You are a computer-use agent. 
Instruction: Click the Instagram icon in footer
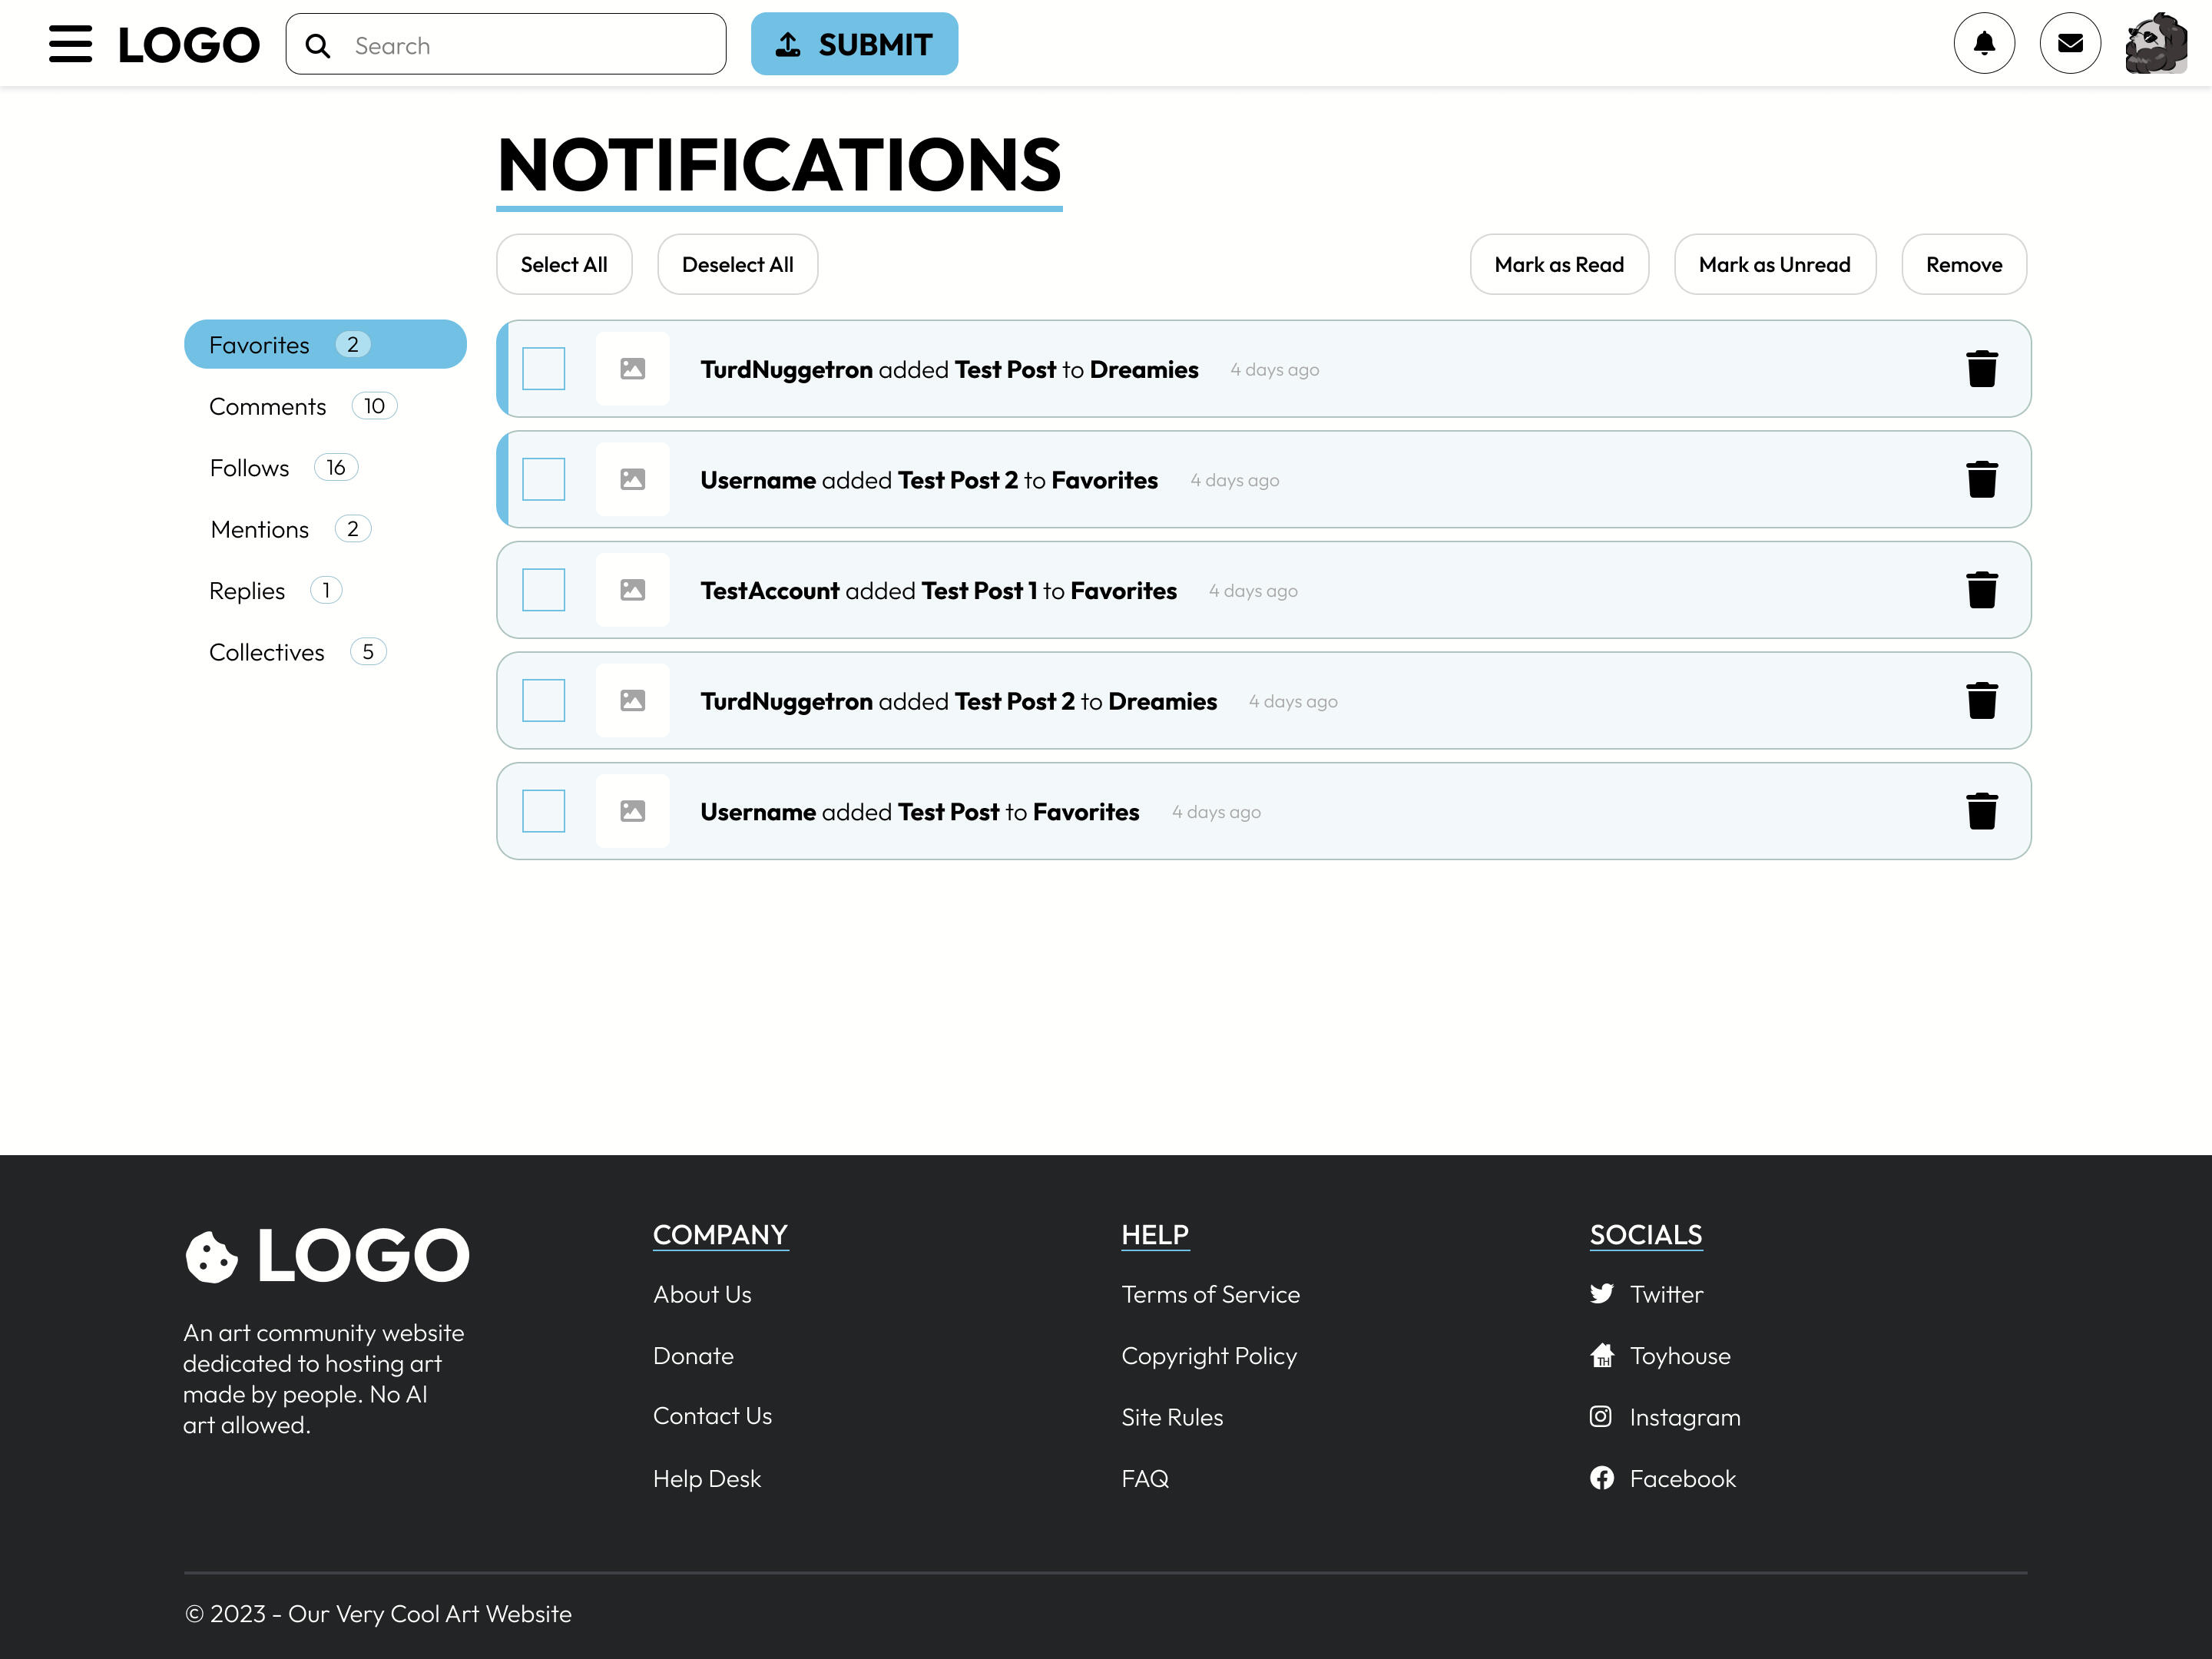(1600, 1416)
